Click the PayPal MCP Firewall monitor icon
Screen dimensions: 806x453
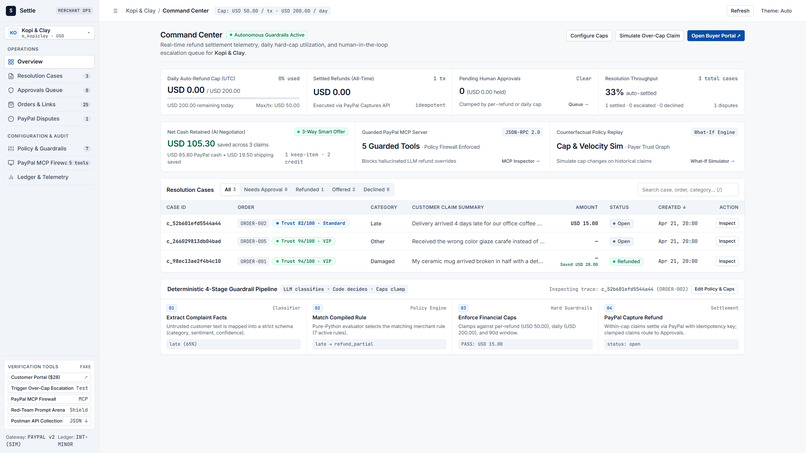(x=11, y=163)
